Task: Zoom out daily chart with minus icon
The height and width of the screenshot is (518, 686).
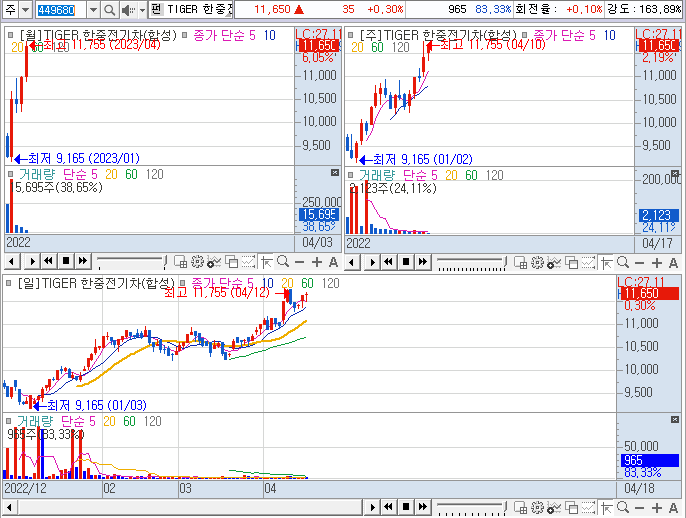Action: click(x=639, y=508)
